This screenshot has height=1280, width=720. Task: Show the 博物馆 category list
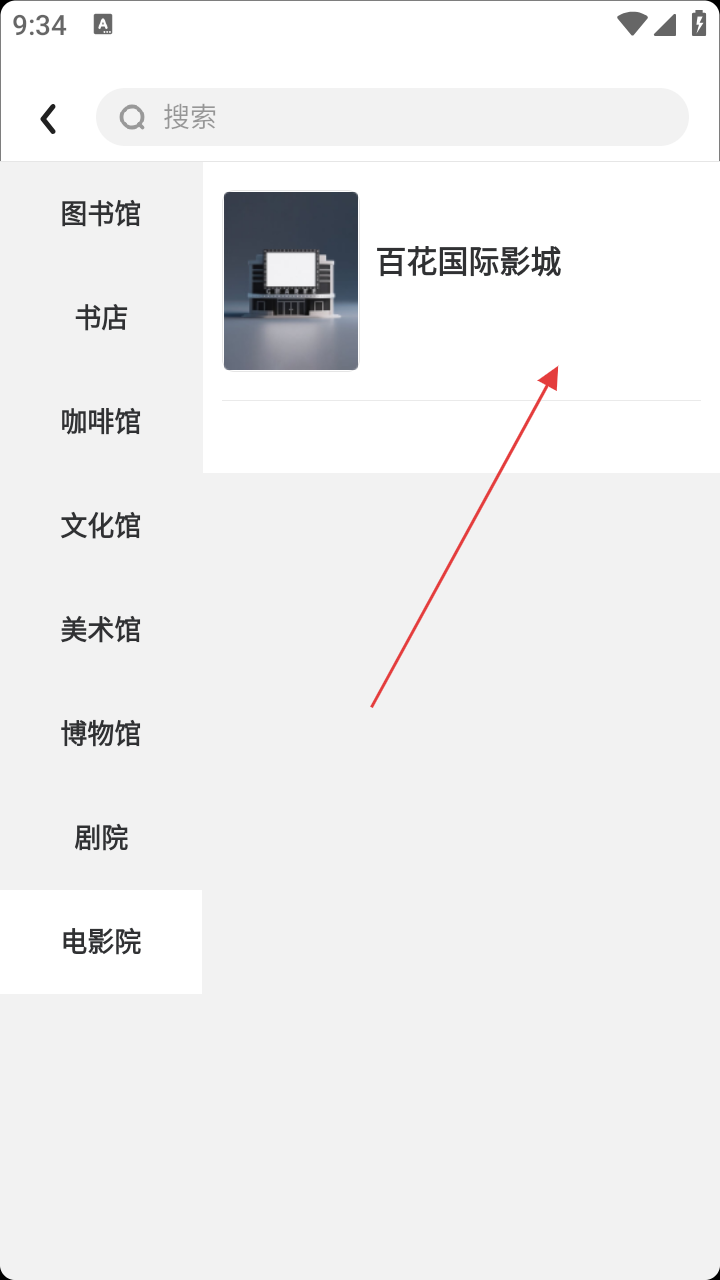coord(101,734)
